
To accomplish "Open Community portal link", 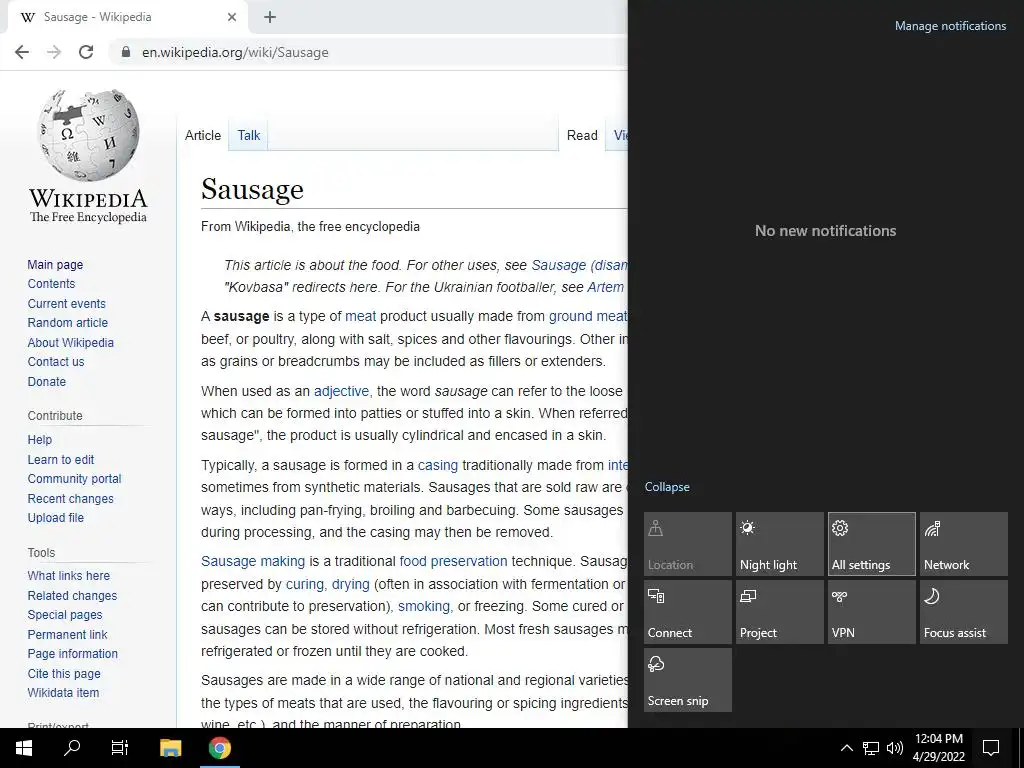I will [74, 479].
